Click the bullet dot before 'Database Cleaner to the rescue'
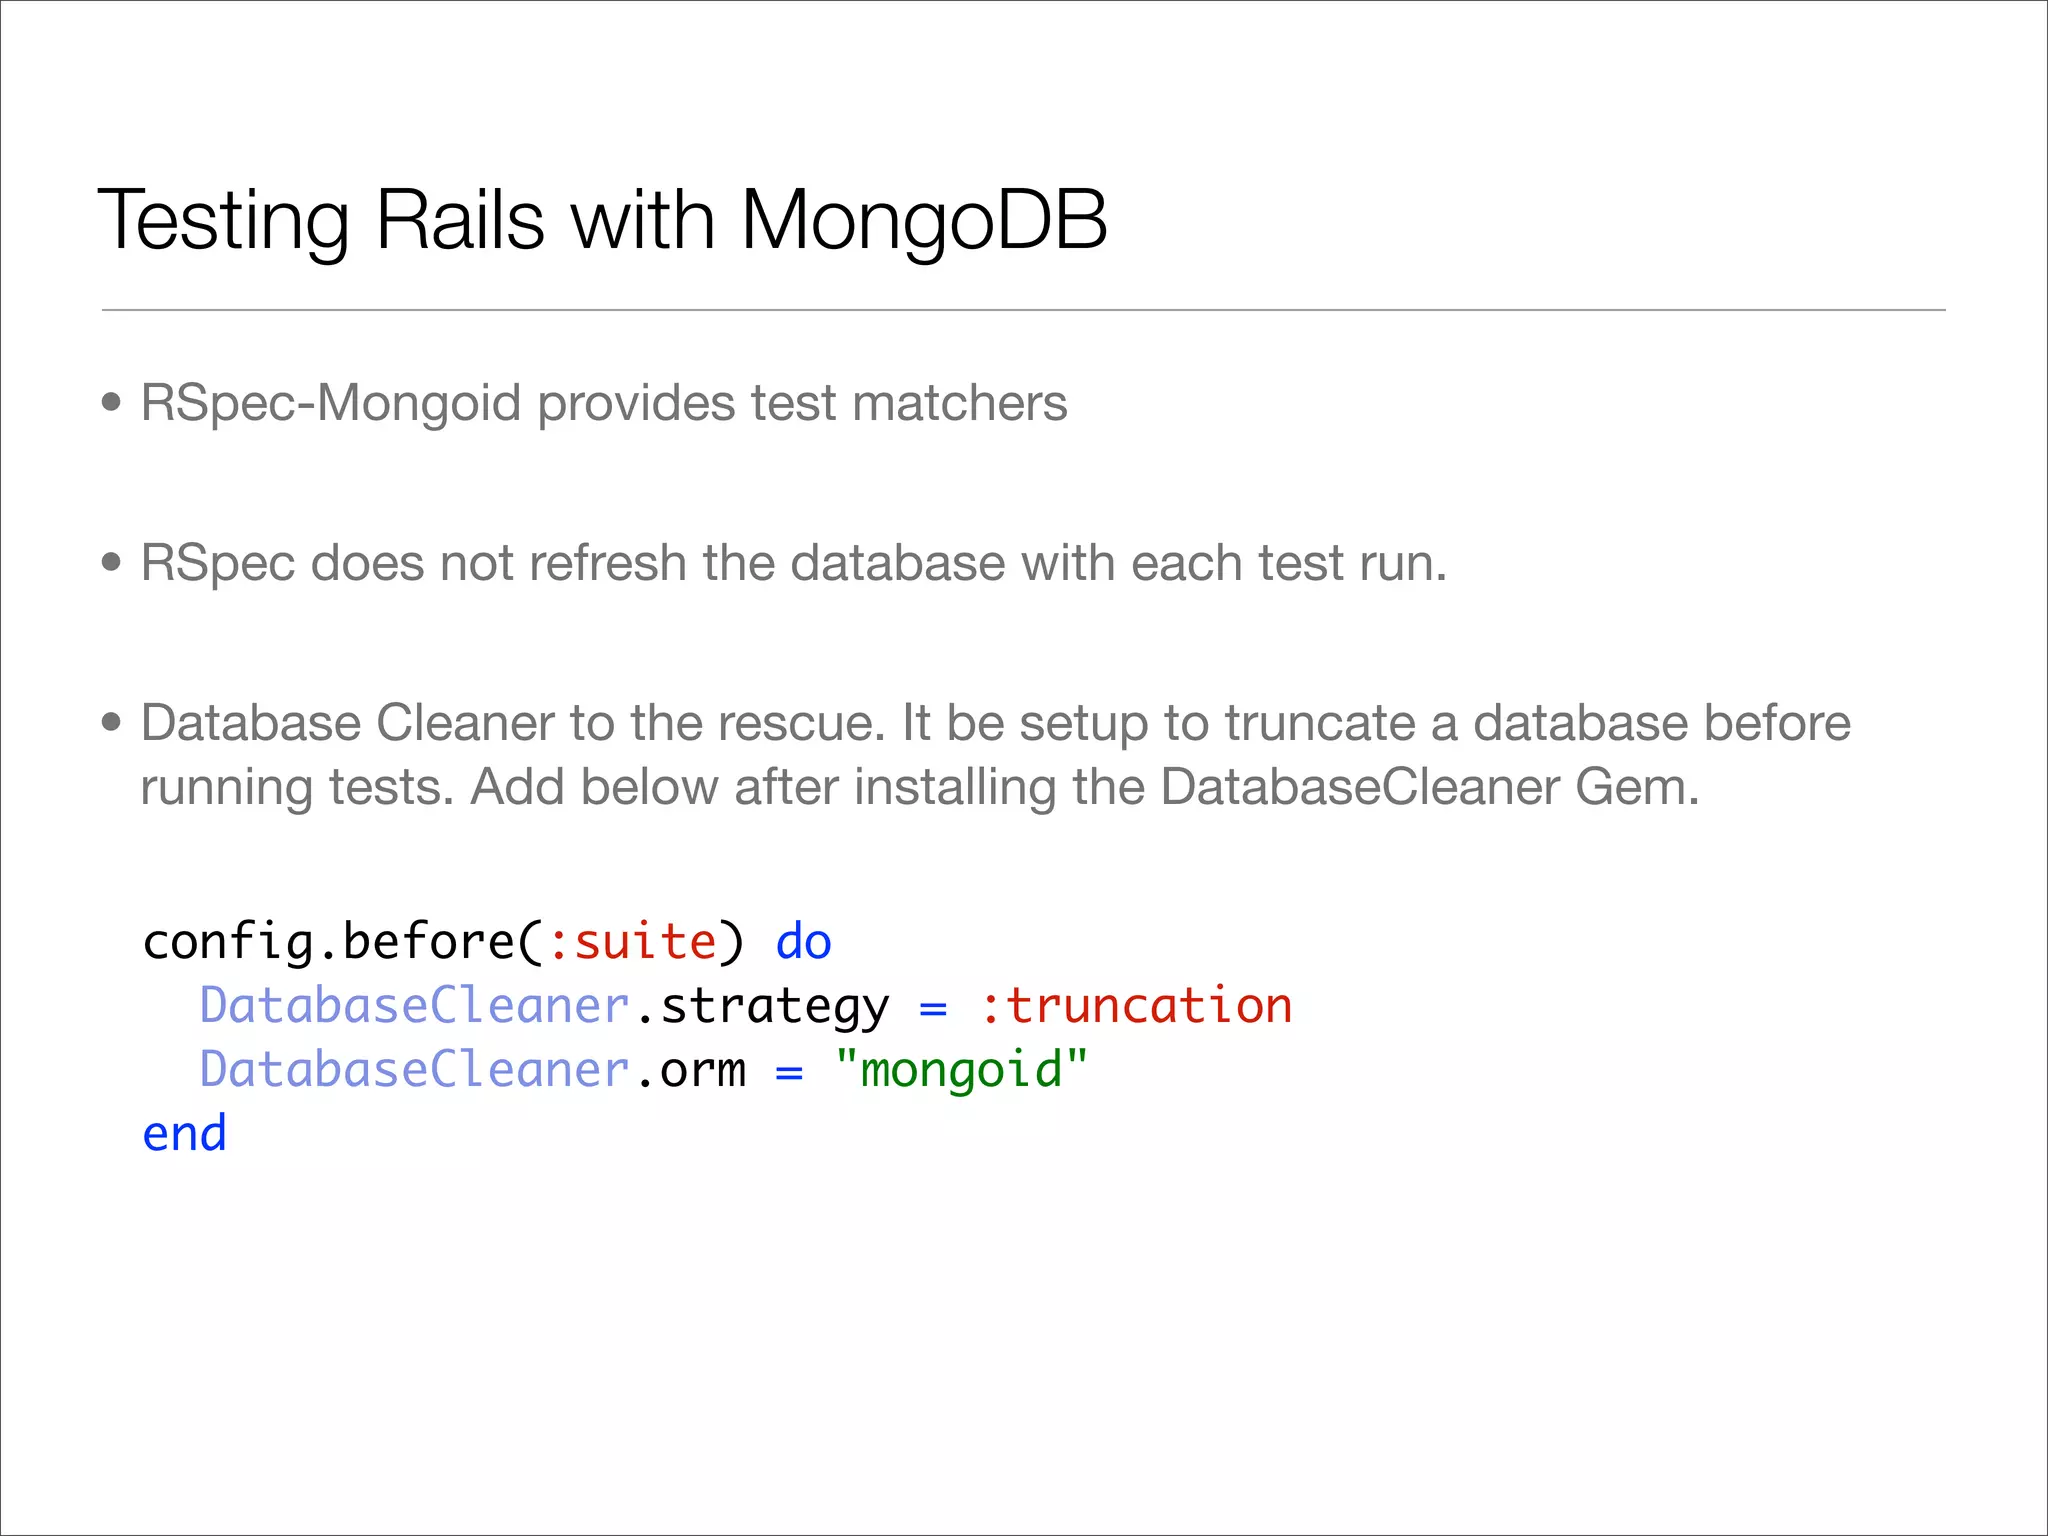2048x1536 pixels. 112,723
